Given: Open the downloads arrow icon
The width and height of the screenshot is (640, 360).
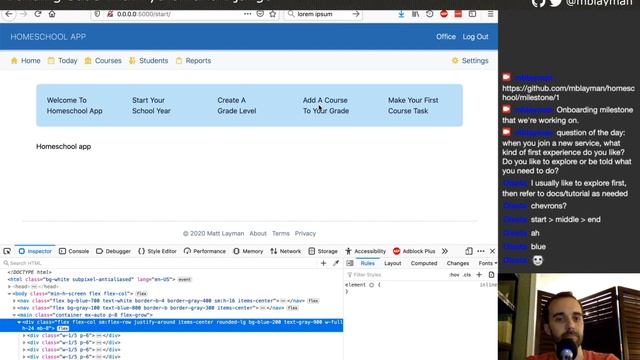Looking at the screenshot, I should point(401,14).
